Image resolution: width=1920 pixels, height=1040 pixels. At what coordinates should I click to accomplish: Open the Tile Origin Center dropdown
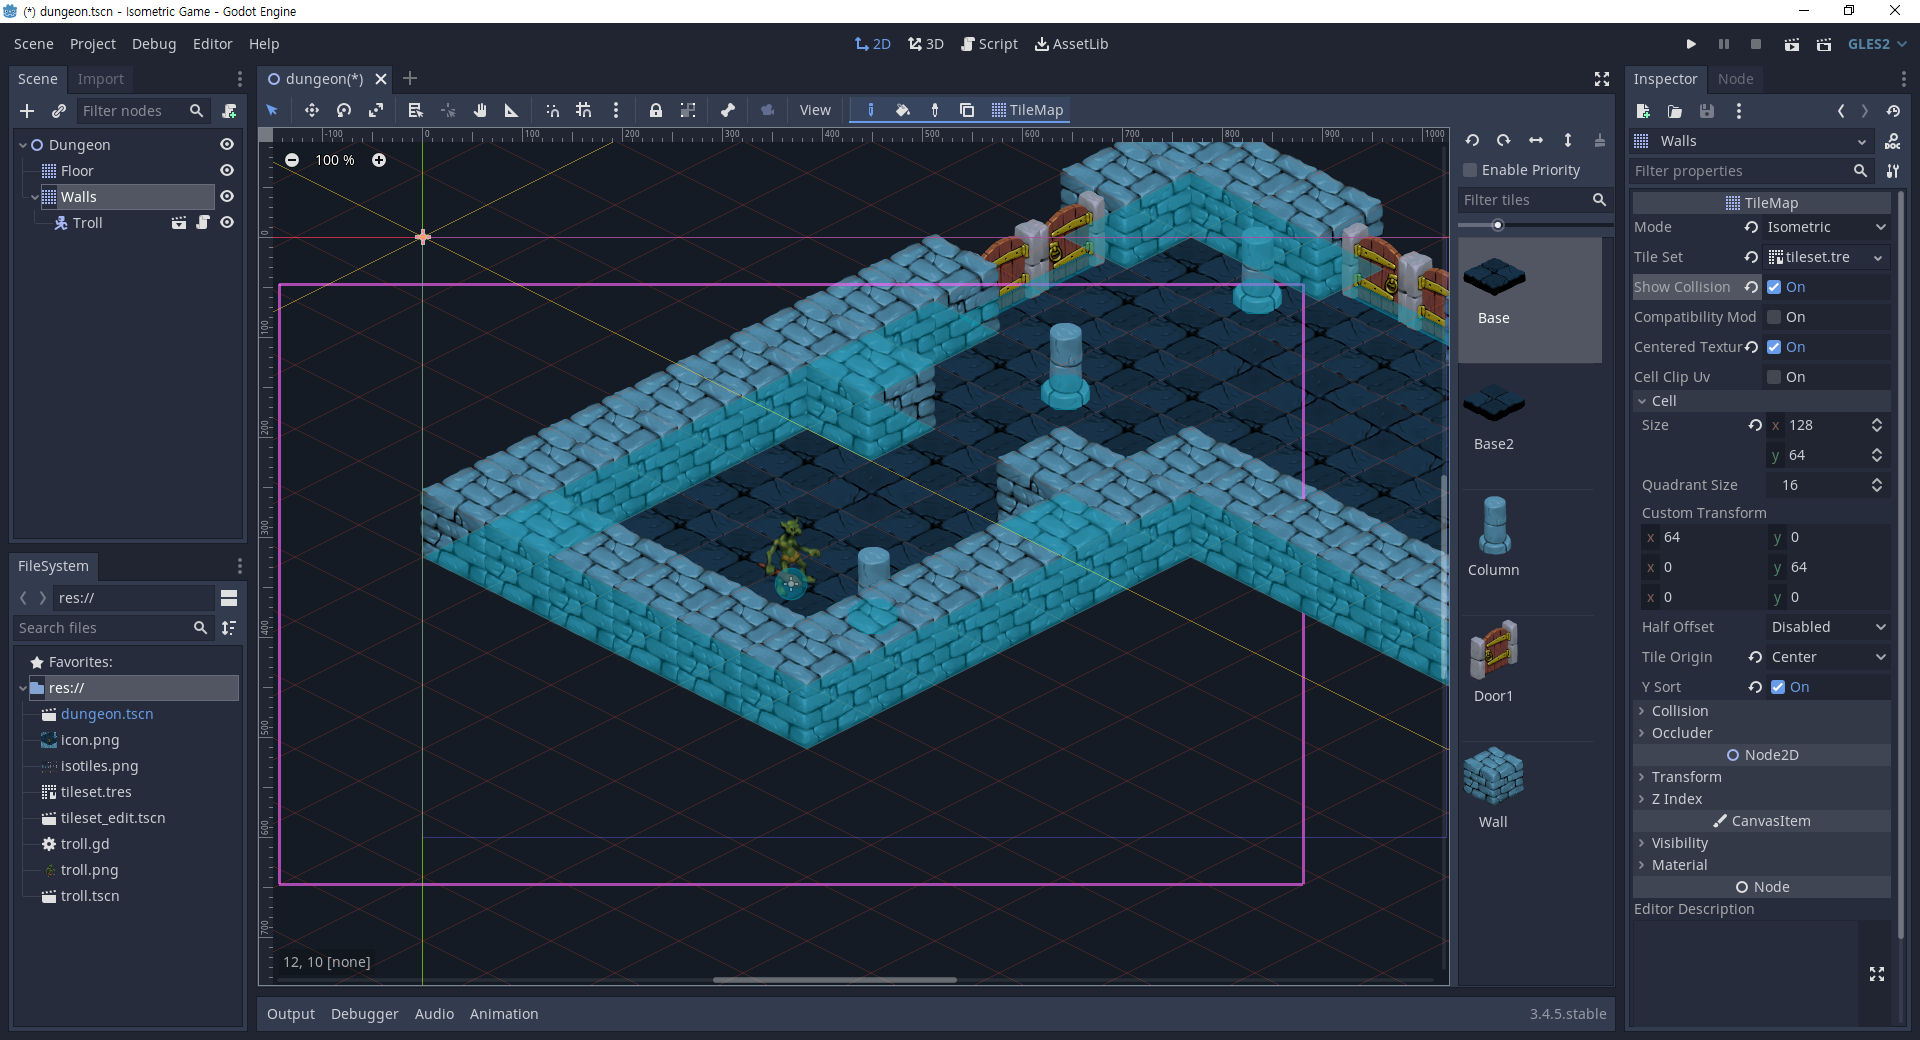[1828, 657]
